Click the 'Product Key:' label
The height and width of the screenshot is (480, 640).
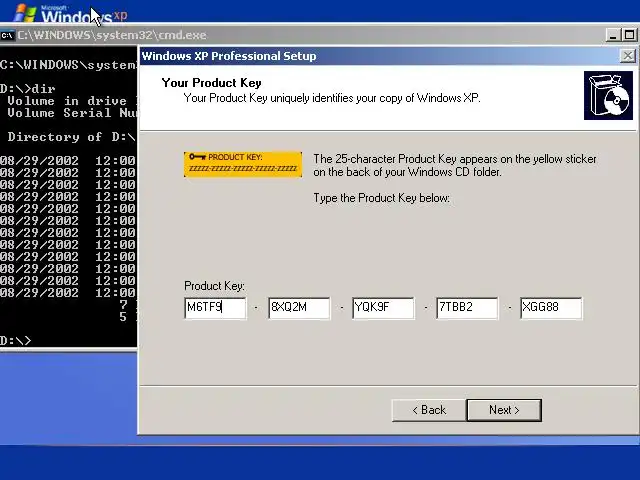pos(214,286)
